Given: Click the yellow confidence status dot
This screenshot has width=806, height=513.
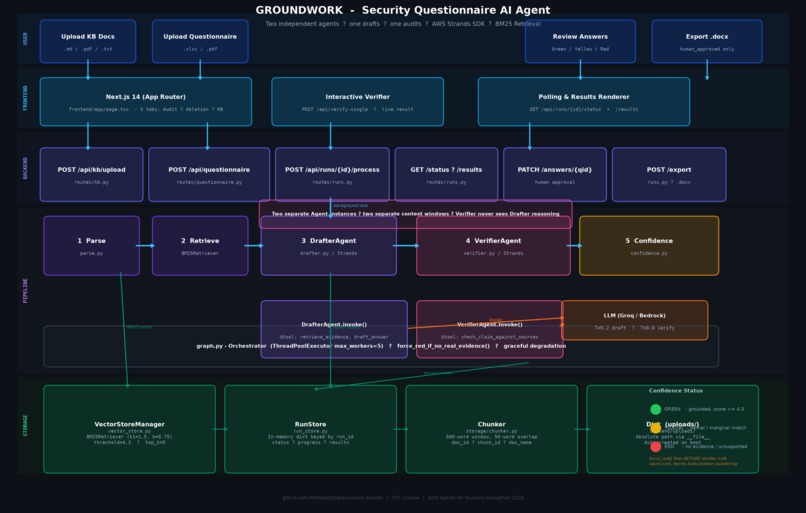Looking at the screenshot, I should pyautogui.click(x=655, y=428).
